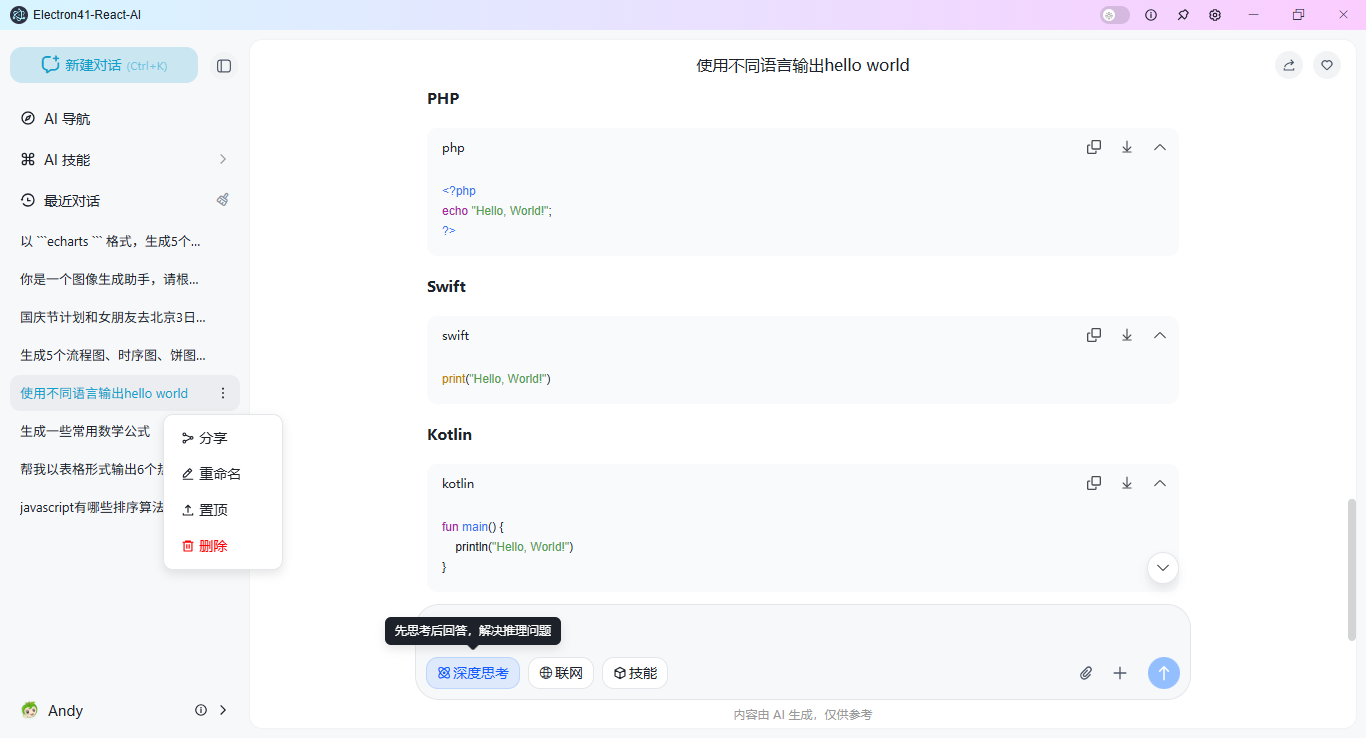Download the kotlin code block
The image size is (1366, 738).
[x=1127, y=483]
